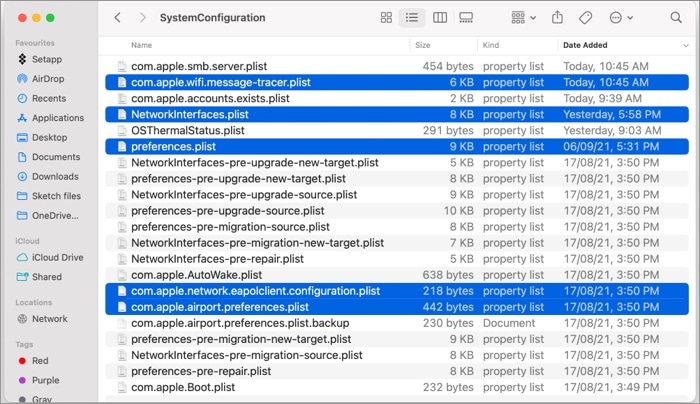Select preferences-pre-migration-new-target.plist

397,340
